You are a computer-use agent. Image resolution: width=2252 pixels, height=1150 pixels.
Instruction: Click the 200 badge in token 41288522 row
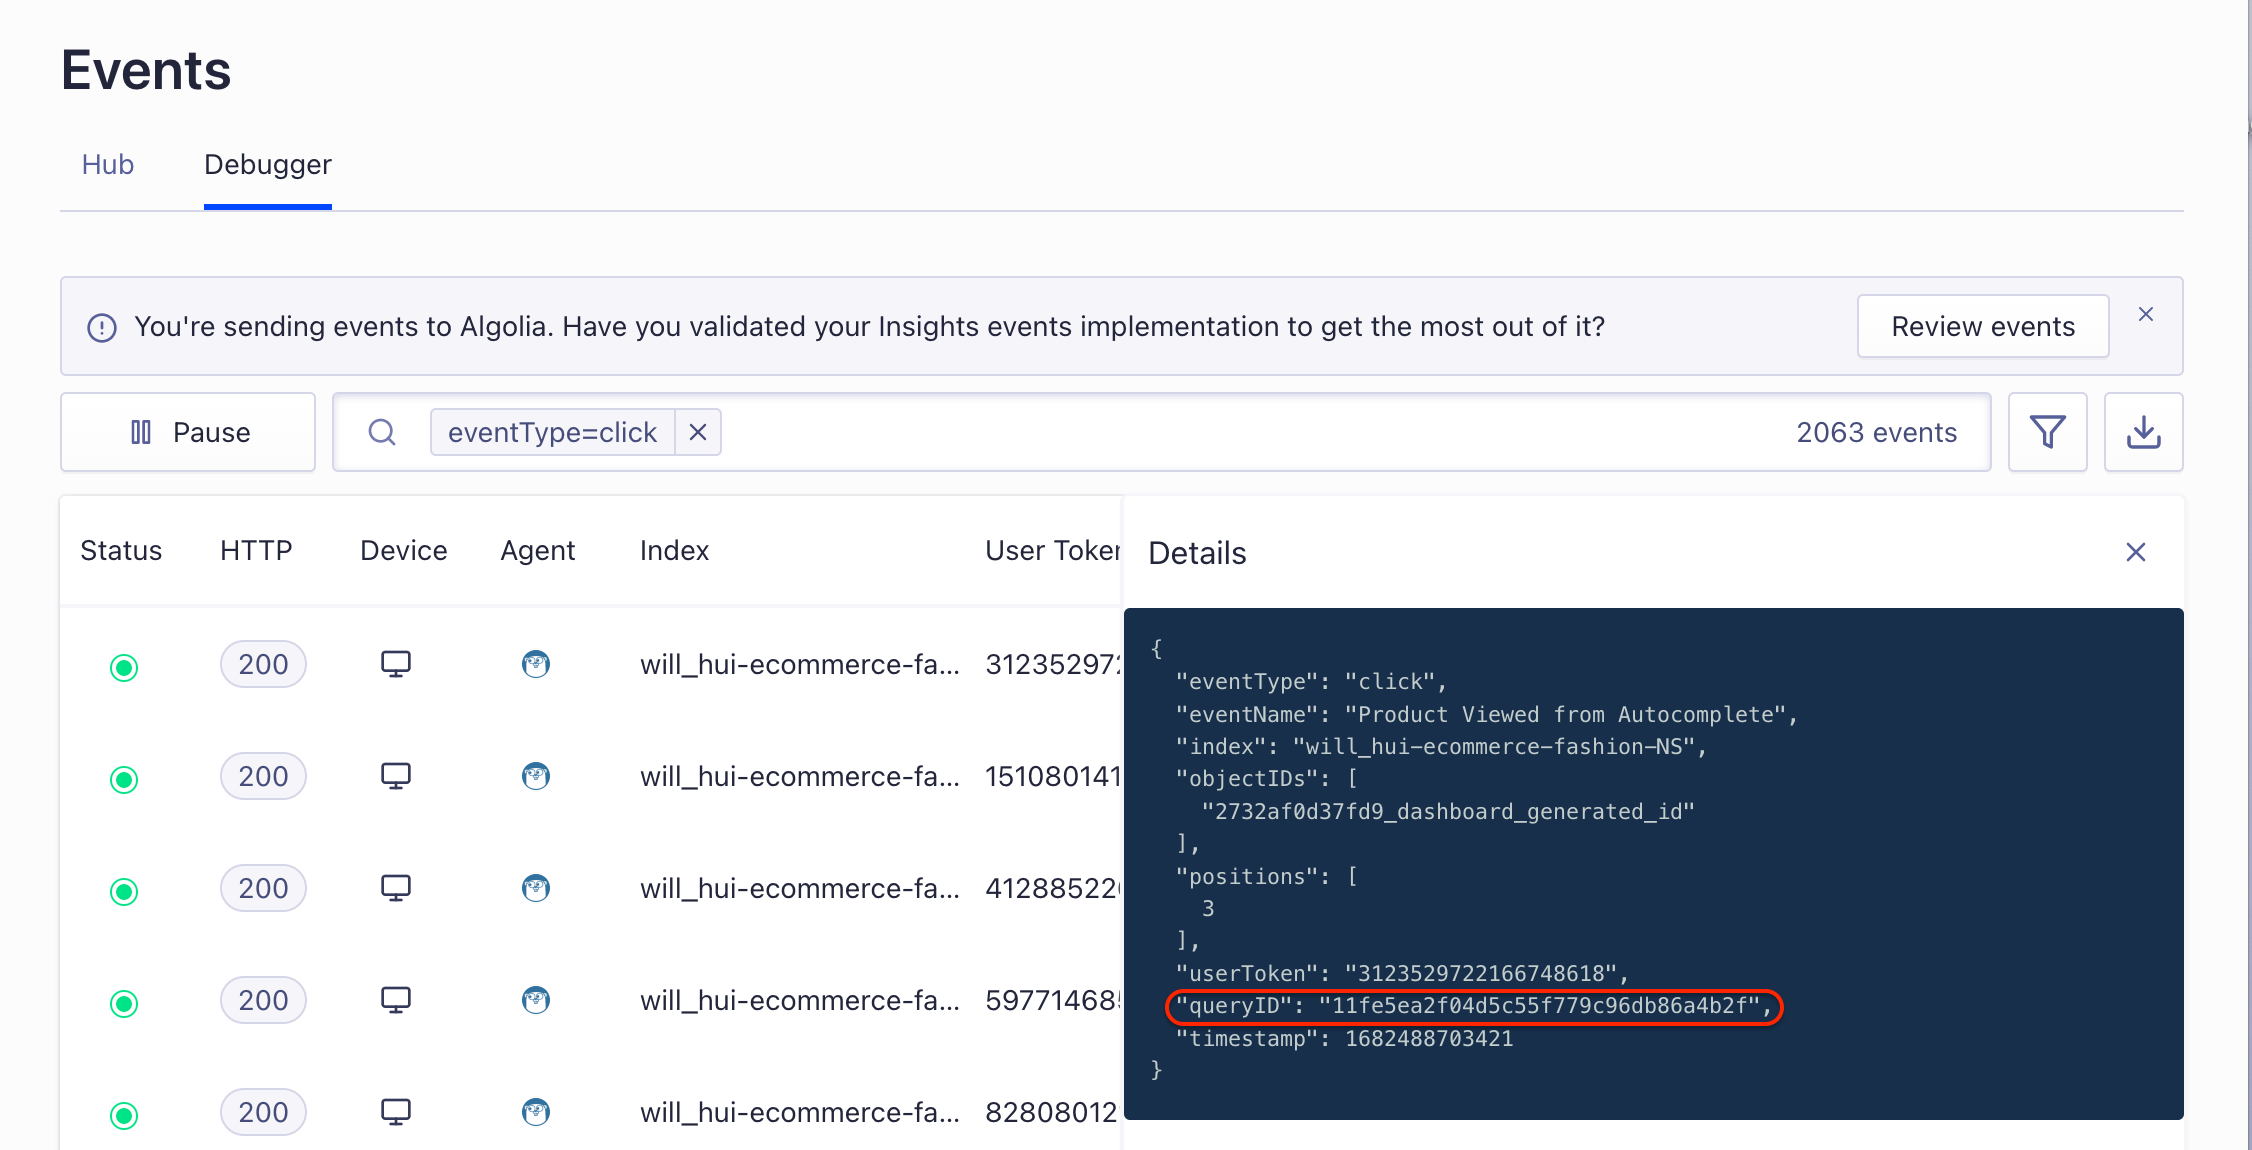(263, 888)
